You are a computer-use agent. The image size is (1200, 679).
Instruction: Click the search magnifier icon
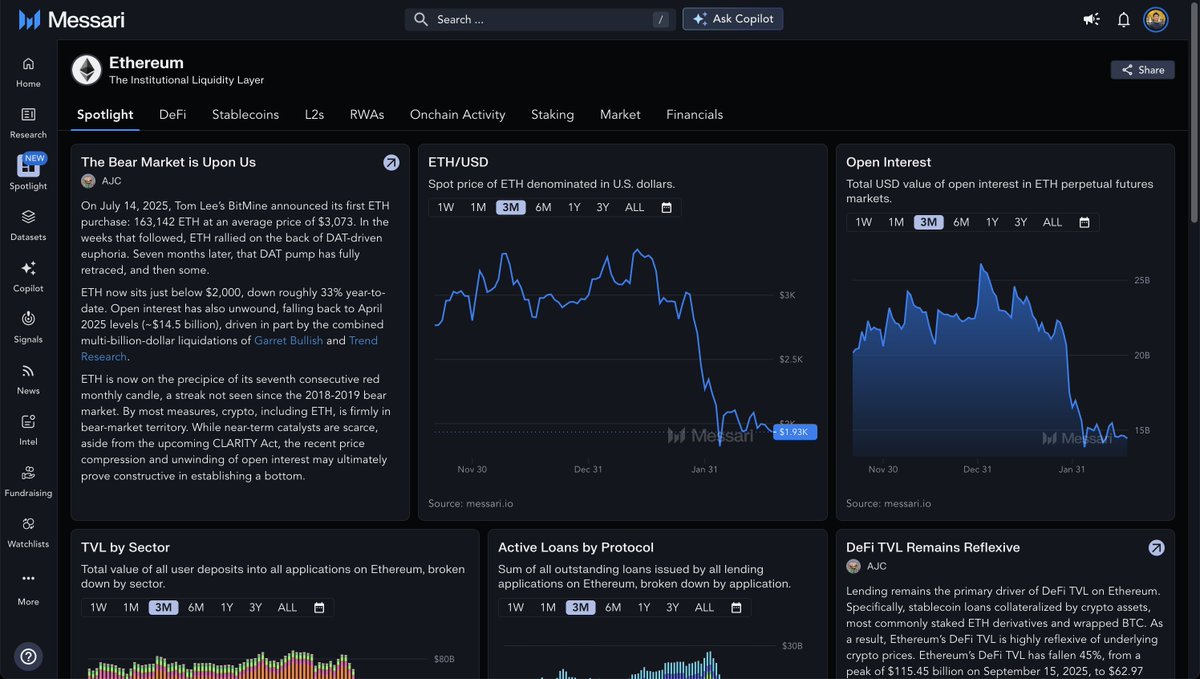(421, 19)
